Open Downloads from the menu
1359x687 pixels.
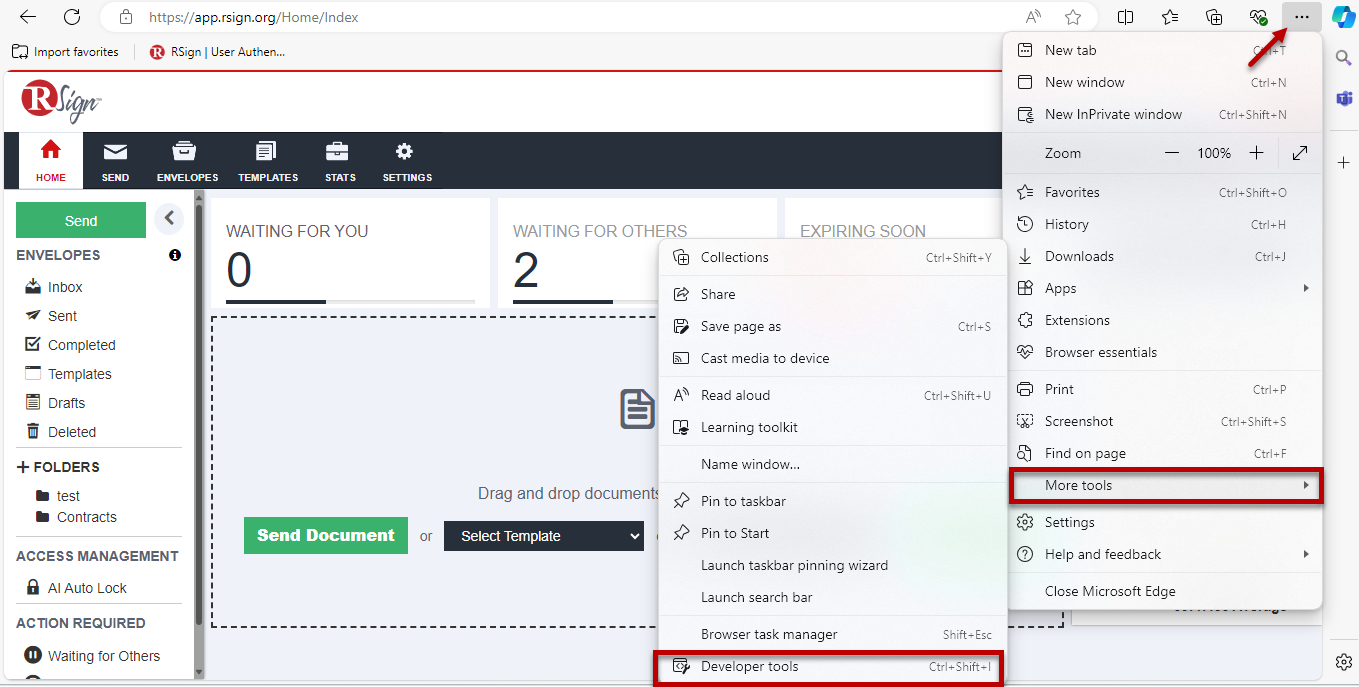1164,256
